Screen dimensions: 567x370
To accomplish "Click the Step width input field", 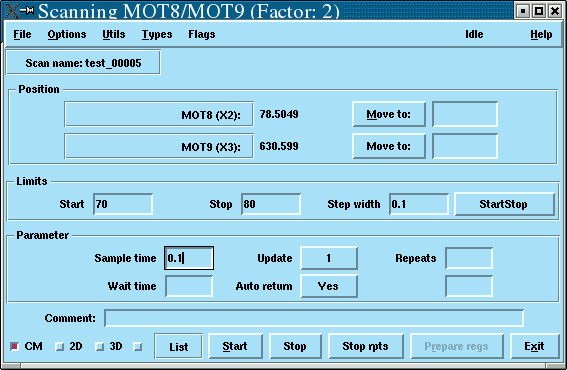I will coord(419,204).
